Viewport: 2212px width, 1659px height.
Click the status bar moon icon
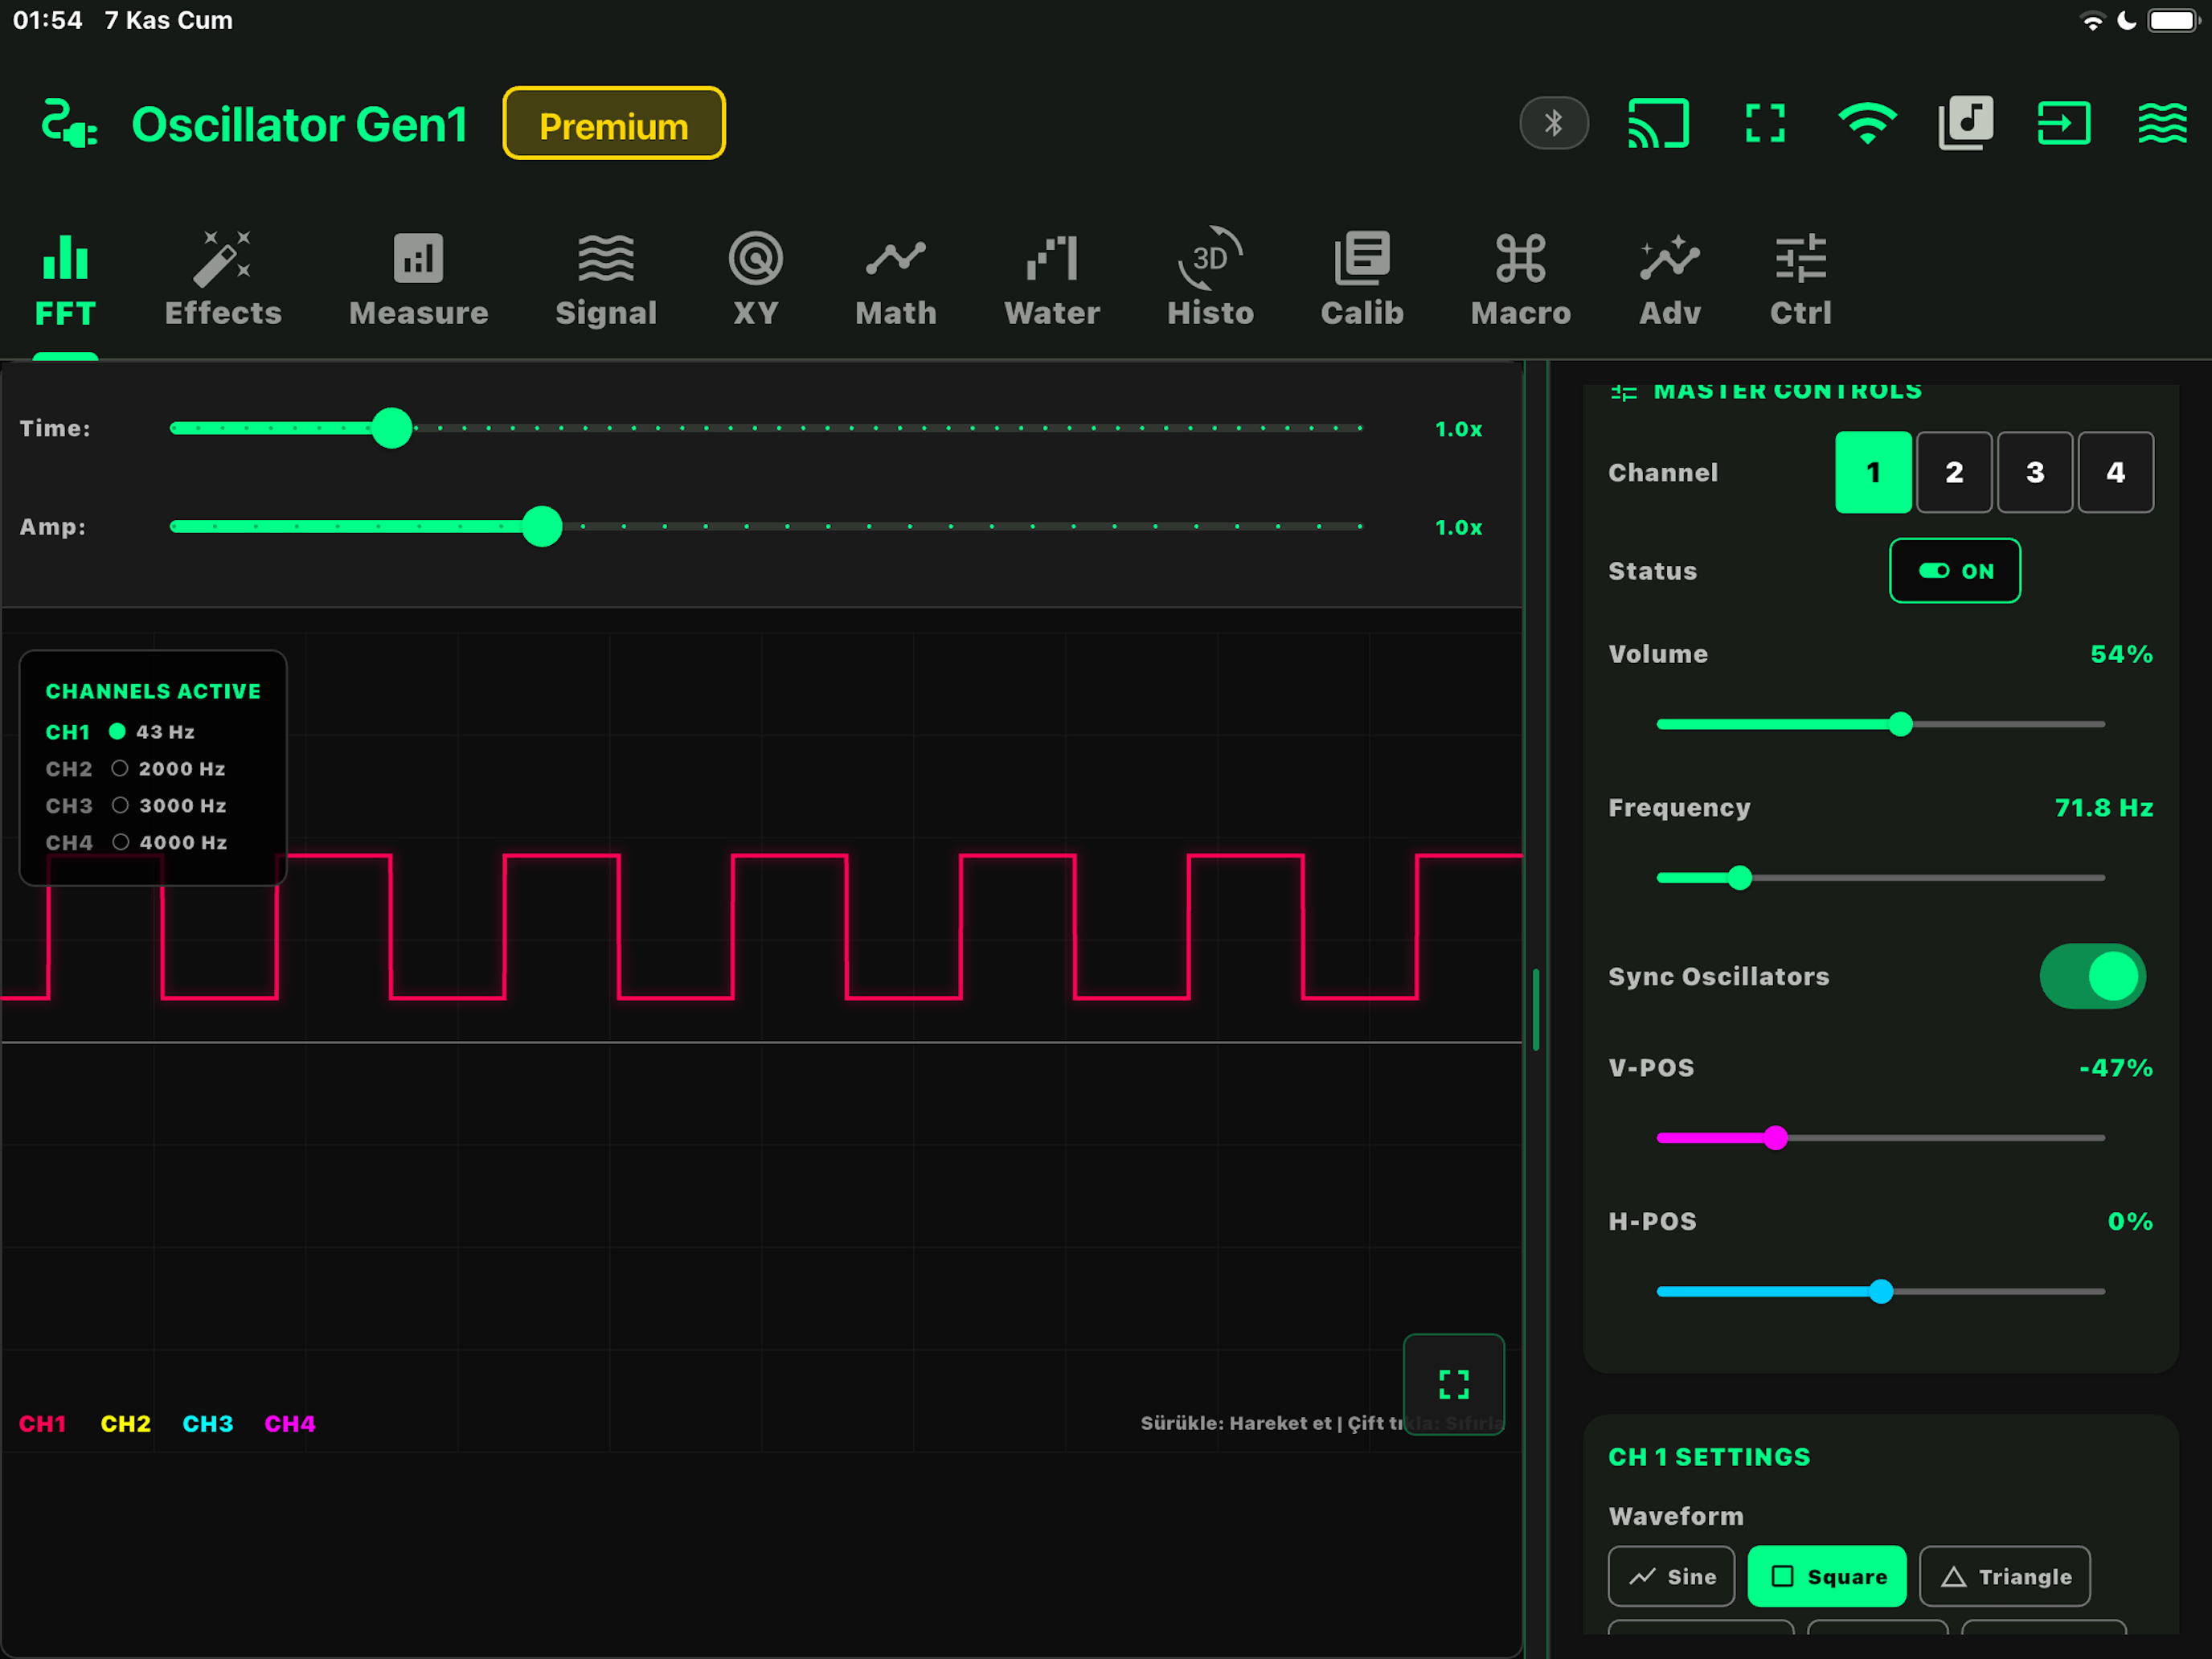[2126, 21]
